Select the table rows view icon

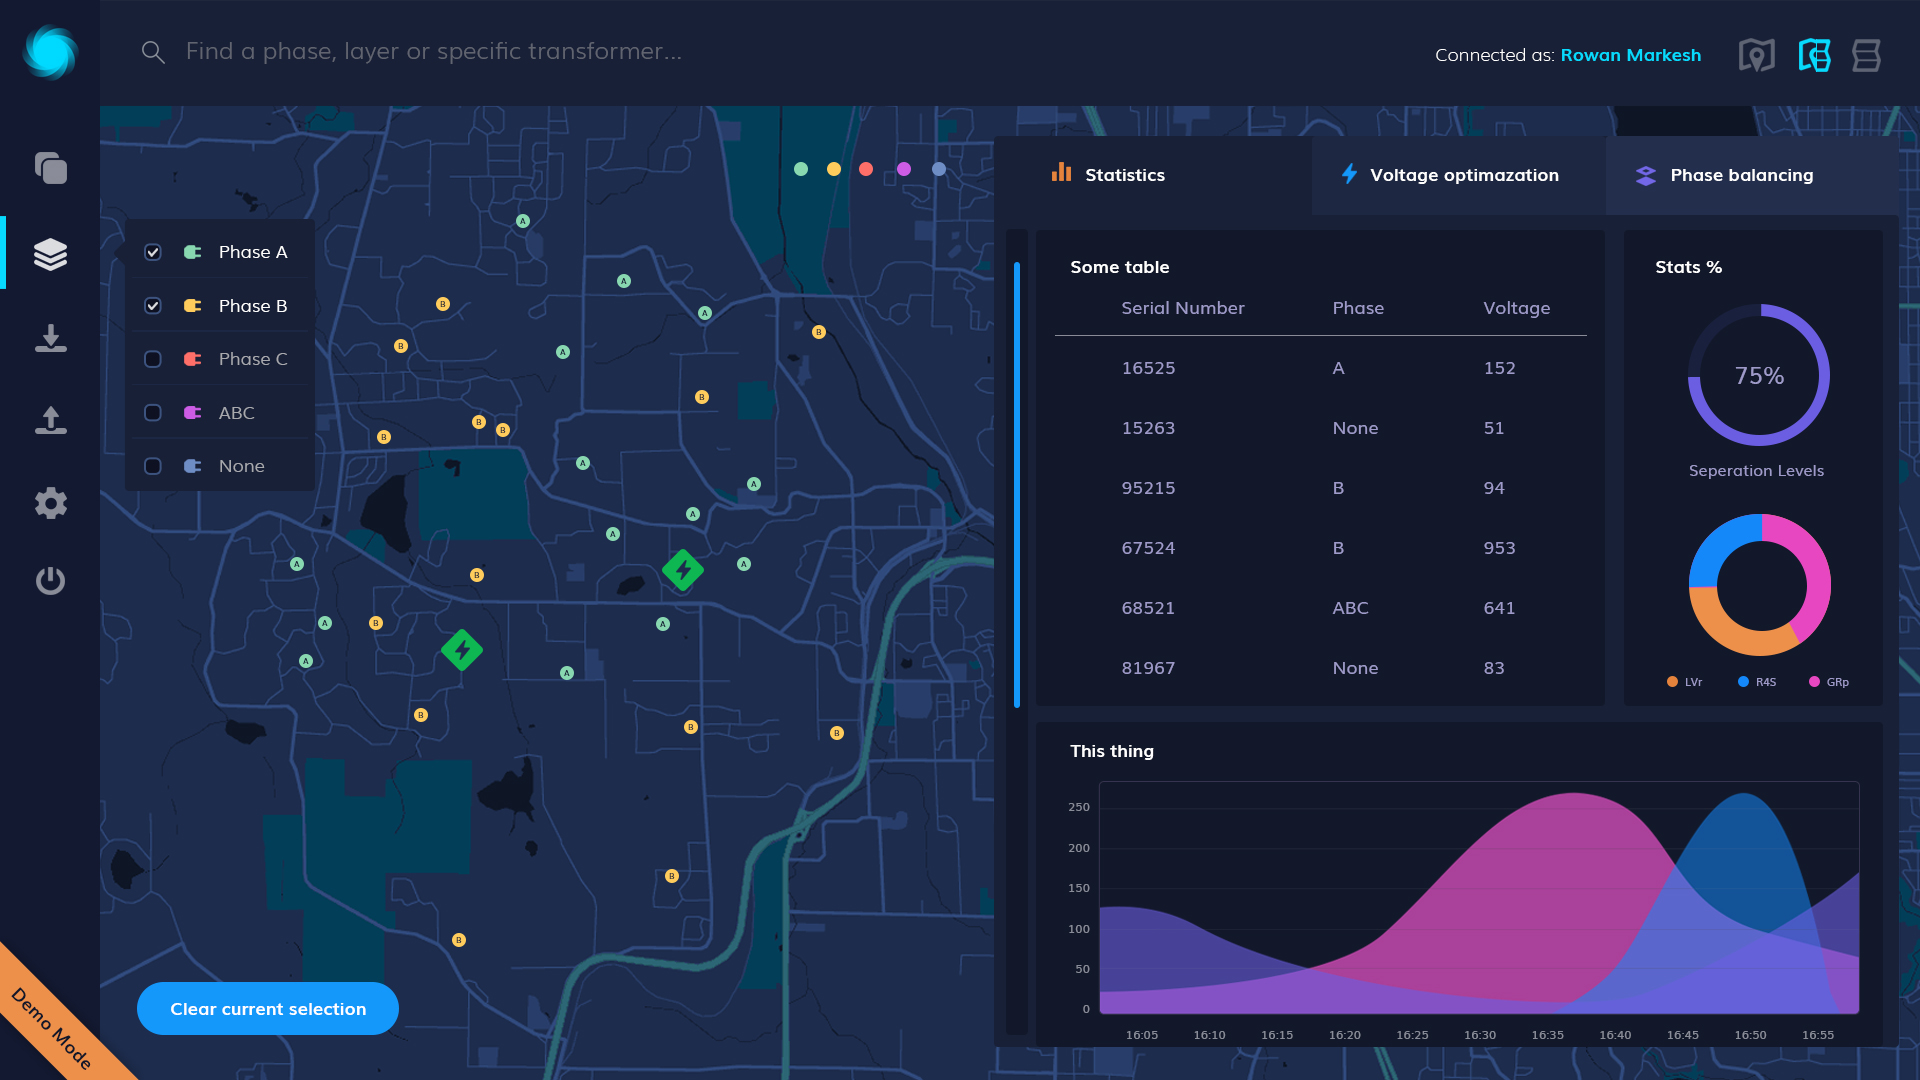(x=1866, y=55)
